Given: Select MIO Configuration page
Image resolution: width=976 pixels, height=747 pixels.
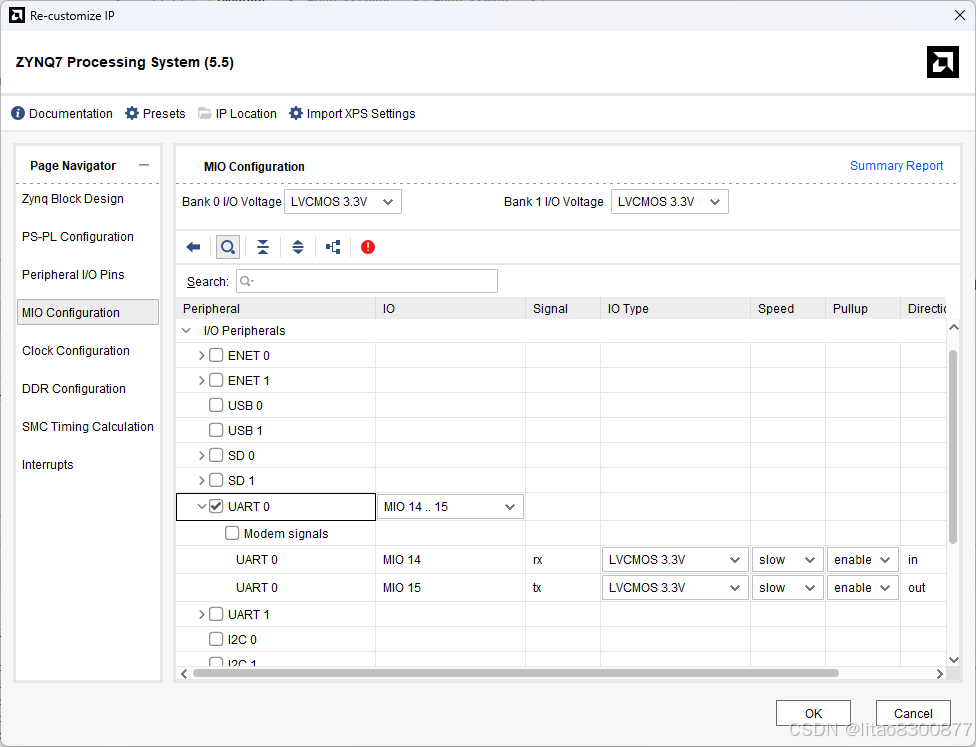Looking at the screenshot, I should coord(88,312).
